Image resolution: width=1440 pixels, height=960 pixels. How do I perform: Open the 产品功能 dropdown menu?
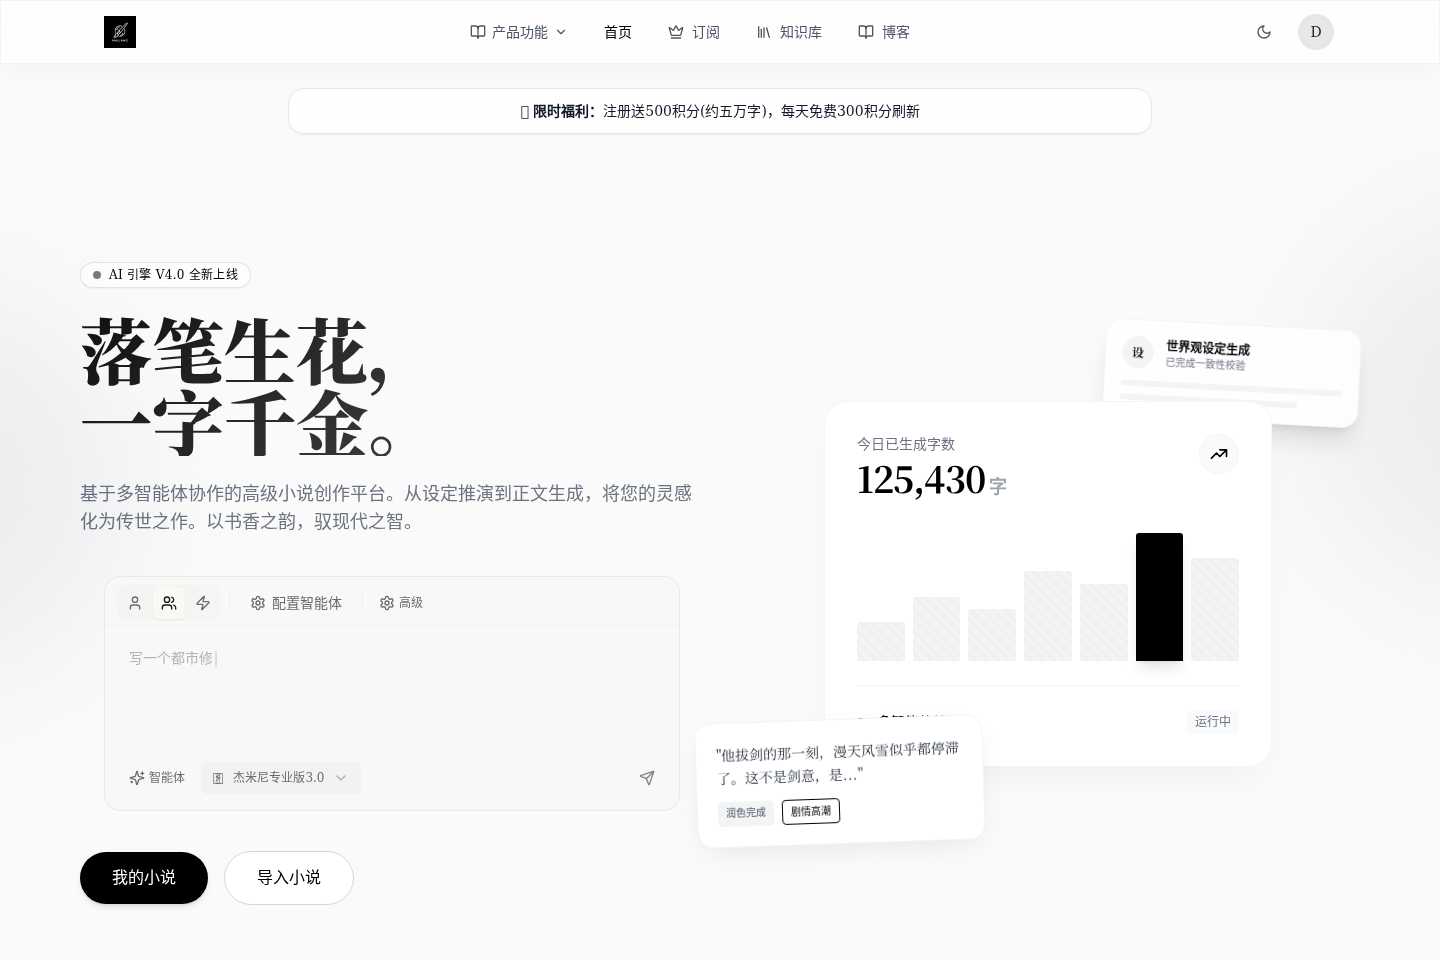click(x=518, y=32)
